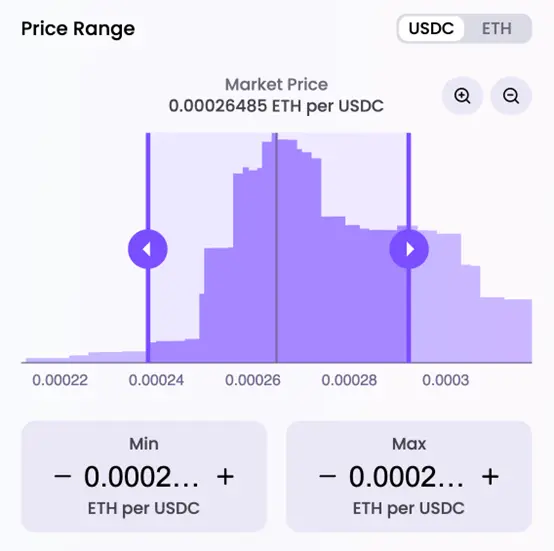Click the zoom in magnifier icon
Image resolution: width=554 pixels, height=551 pixels.
pos(462,96)
